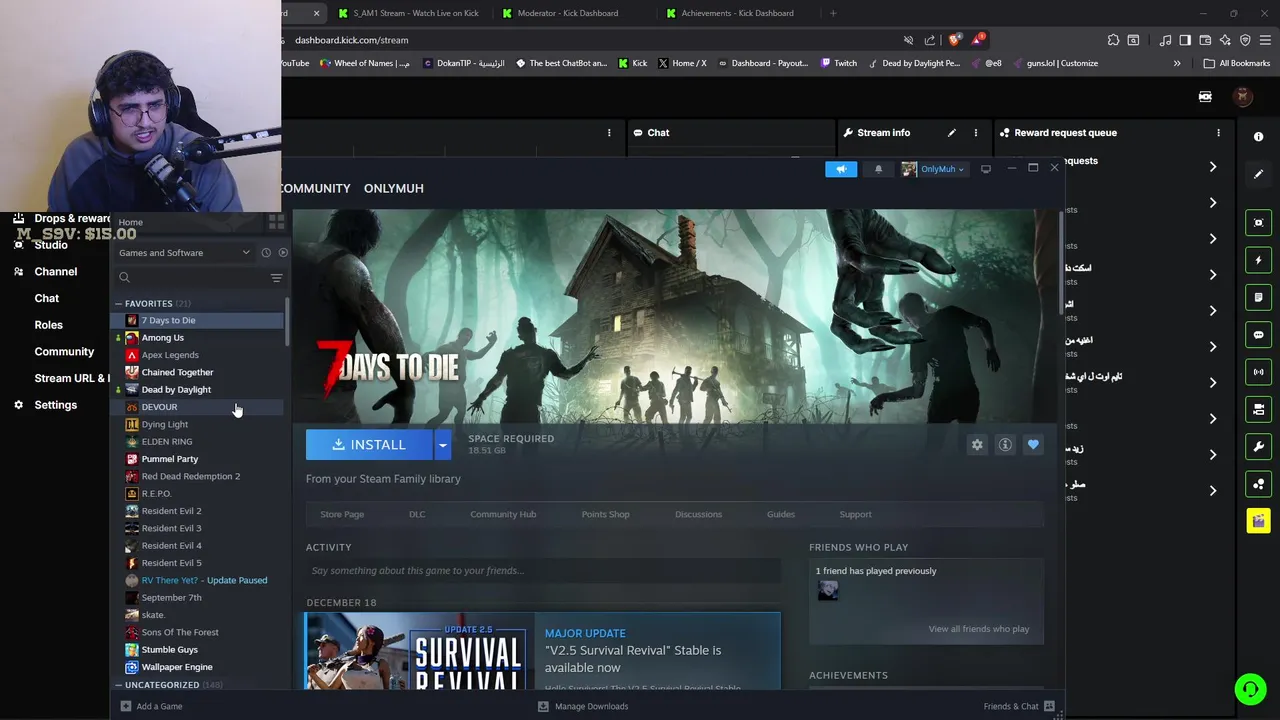Open new browser tab plus button
The image size is (1280, 720).
[x=833, y=13]
